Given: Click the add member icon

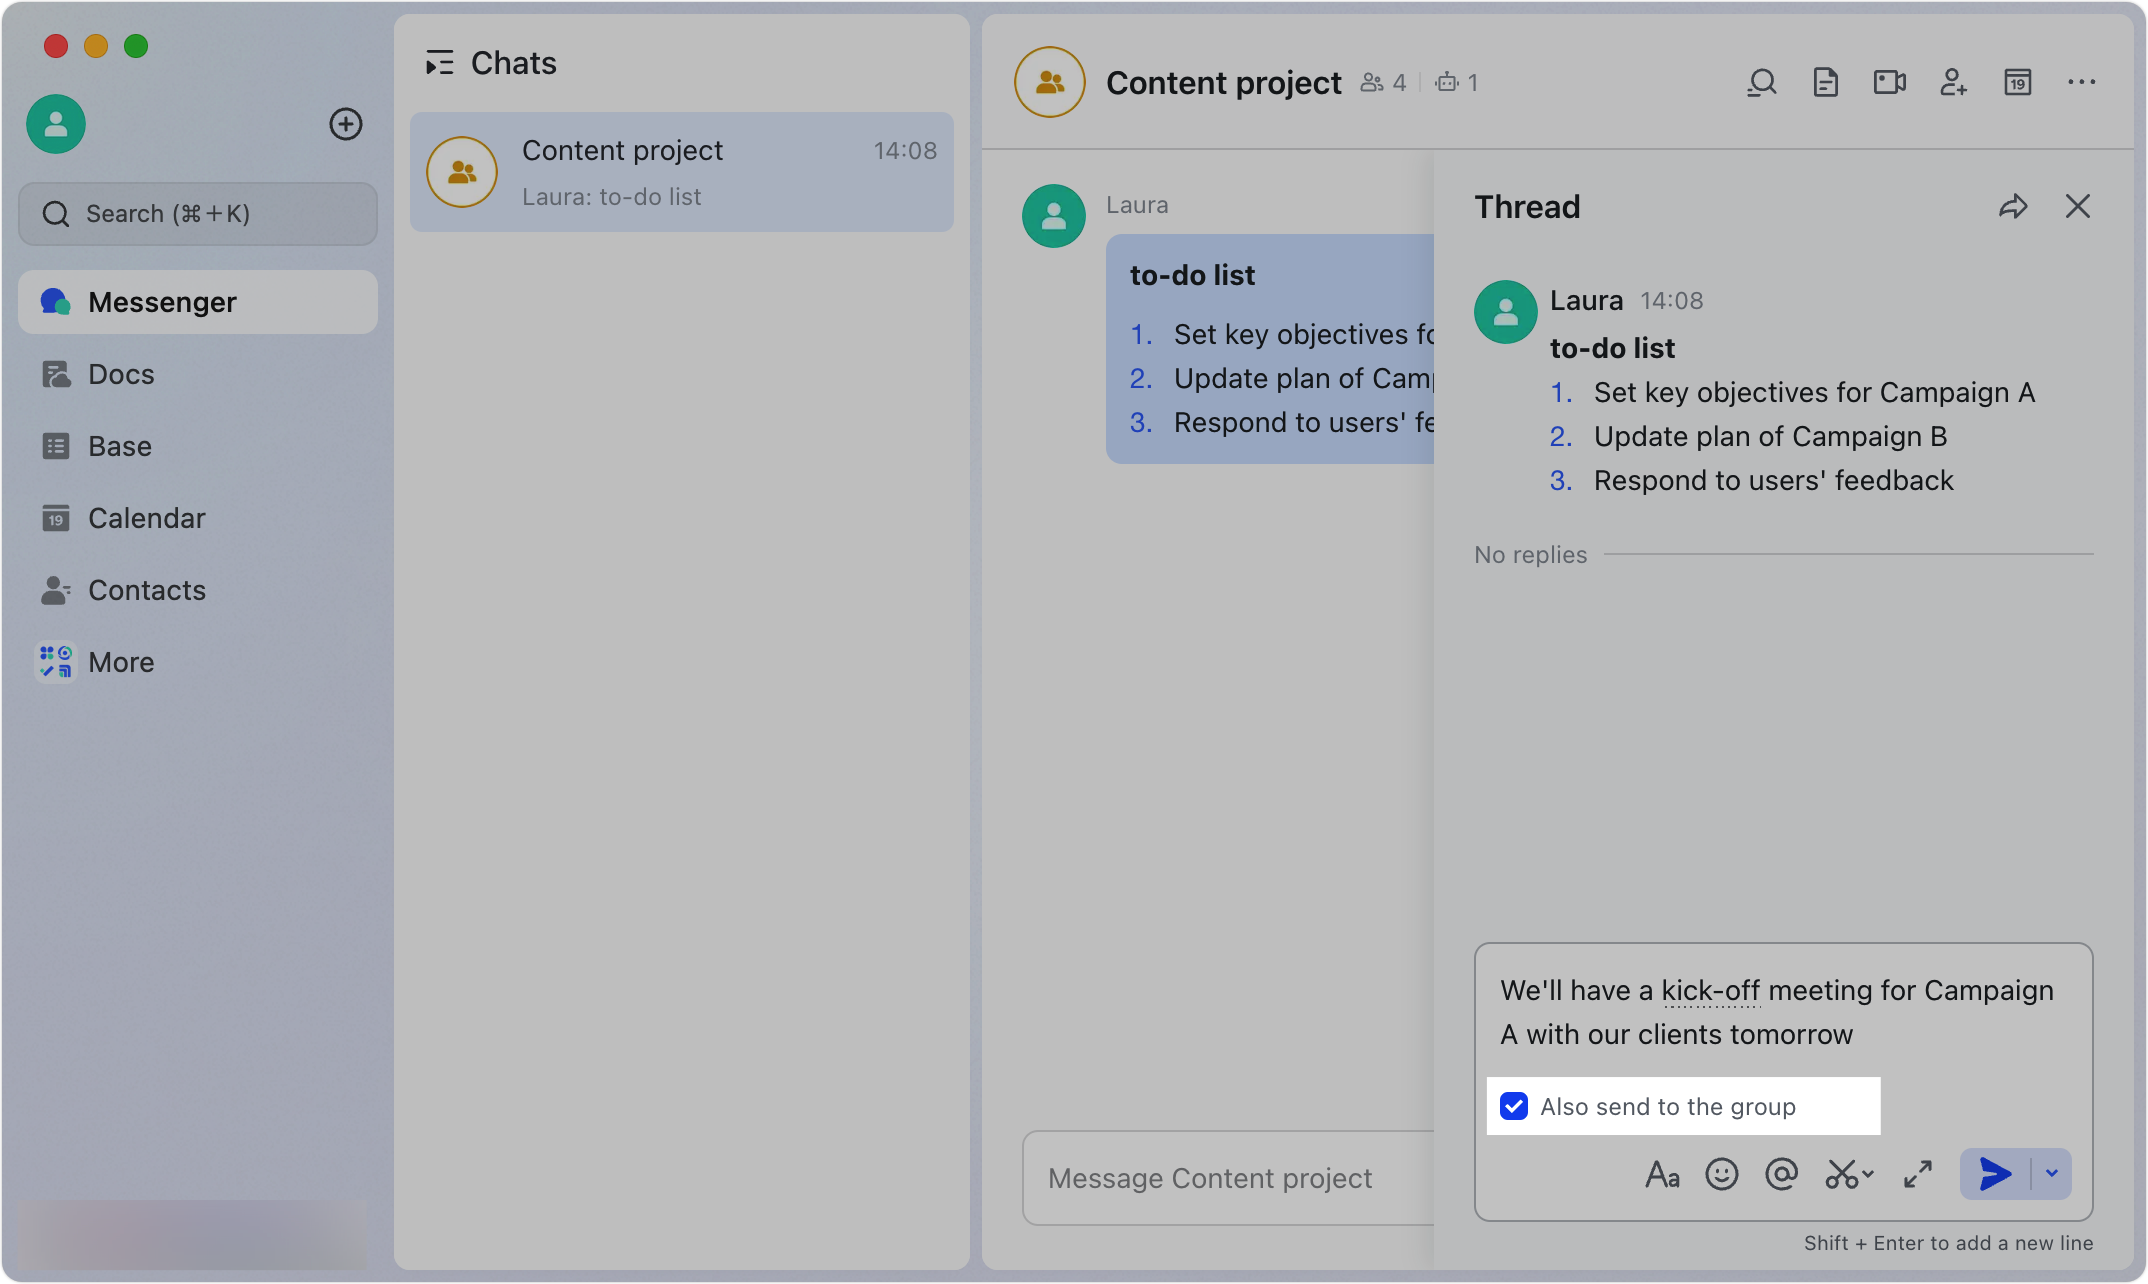Looking at the screenshot, I should (1953, 82).
